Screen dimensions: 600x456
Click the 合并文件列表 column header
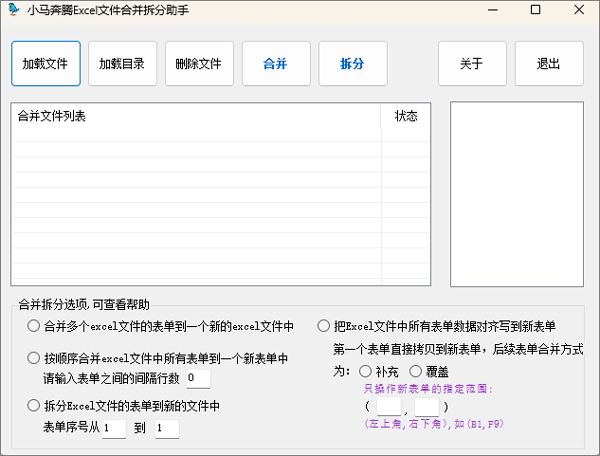[x=196, y=116]
